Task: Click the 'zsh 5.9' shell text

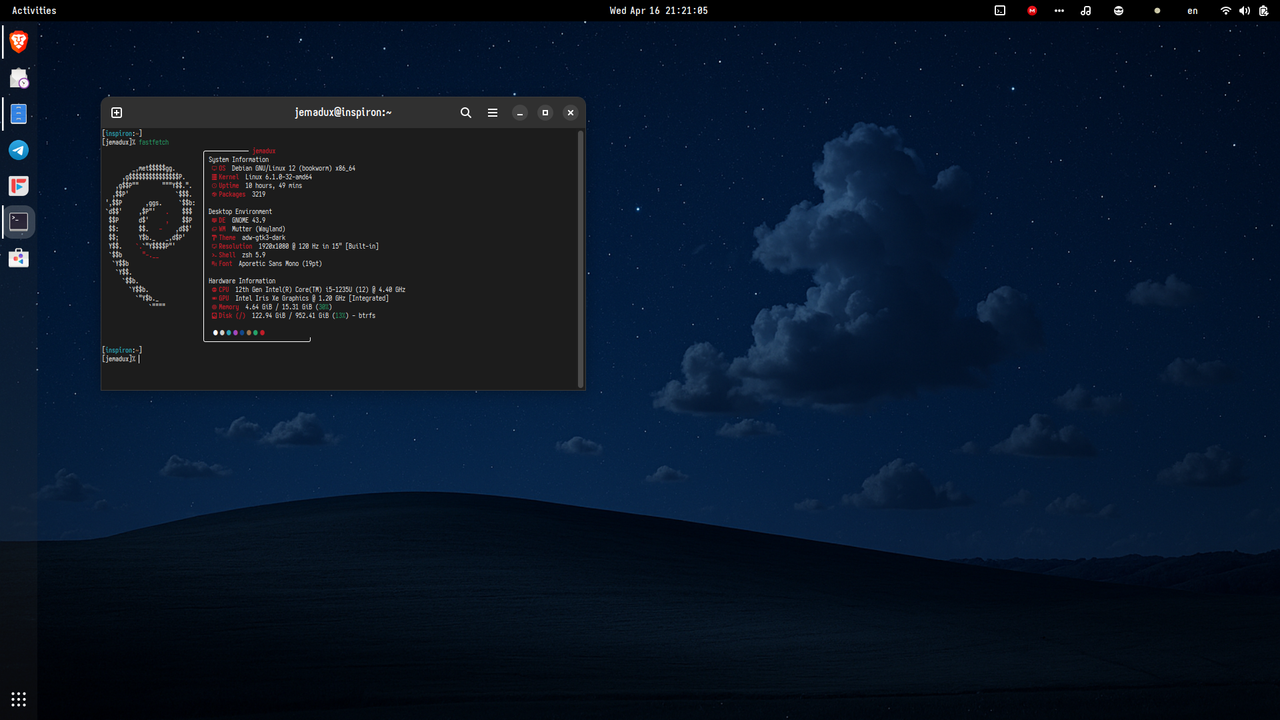Action: 253,255
